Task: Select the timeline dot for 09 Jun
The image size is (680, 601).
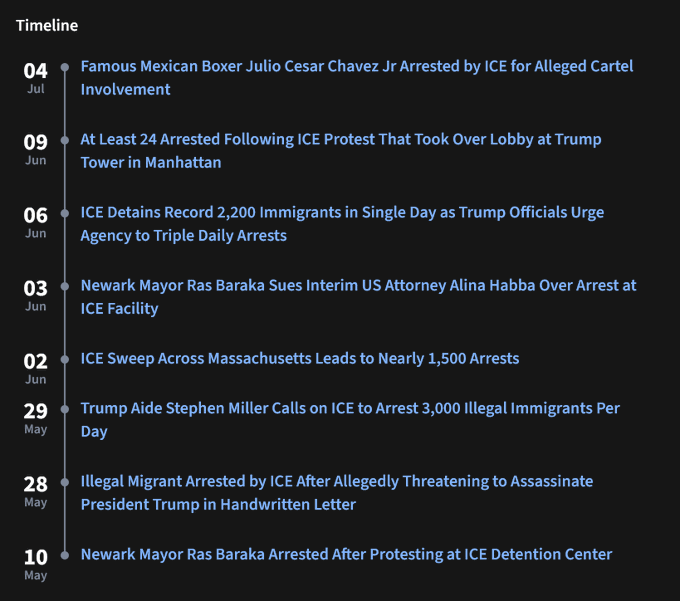Action: [65, 140]
